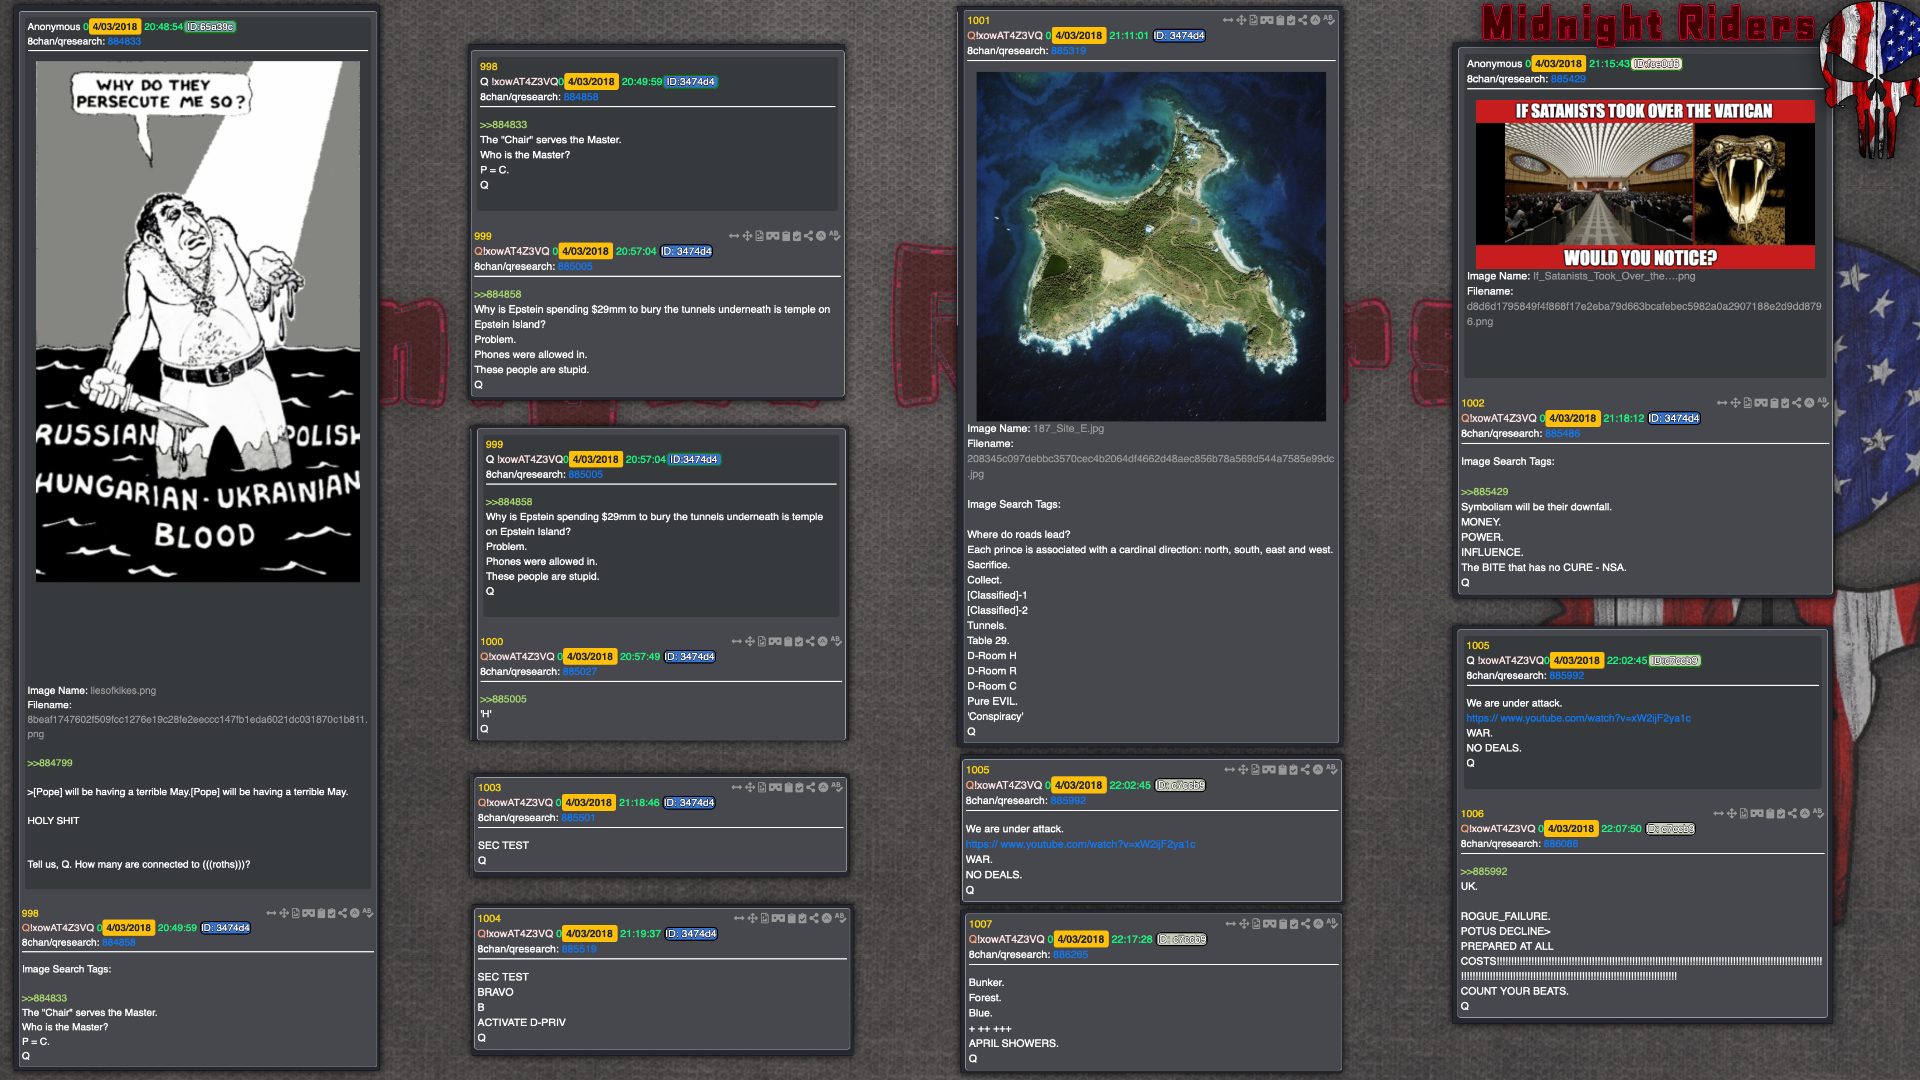This screenshot has width=1920, height=1080.
Task: Click the share icon on post 1000
Action: (811, 642)
